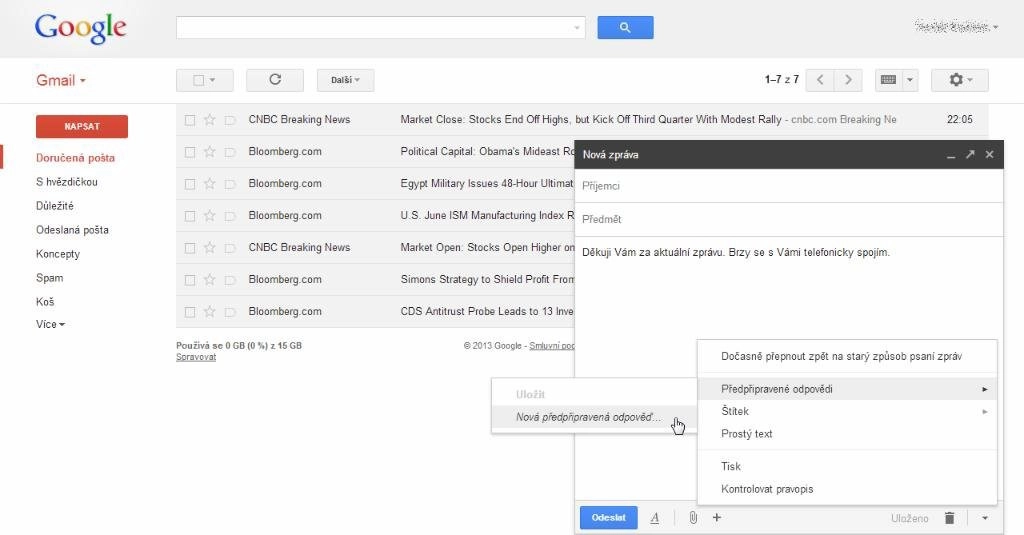Open the keyboard input tools icon
This screenshot has height=535, width=1024.
click(x=888, y=80)
